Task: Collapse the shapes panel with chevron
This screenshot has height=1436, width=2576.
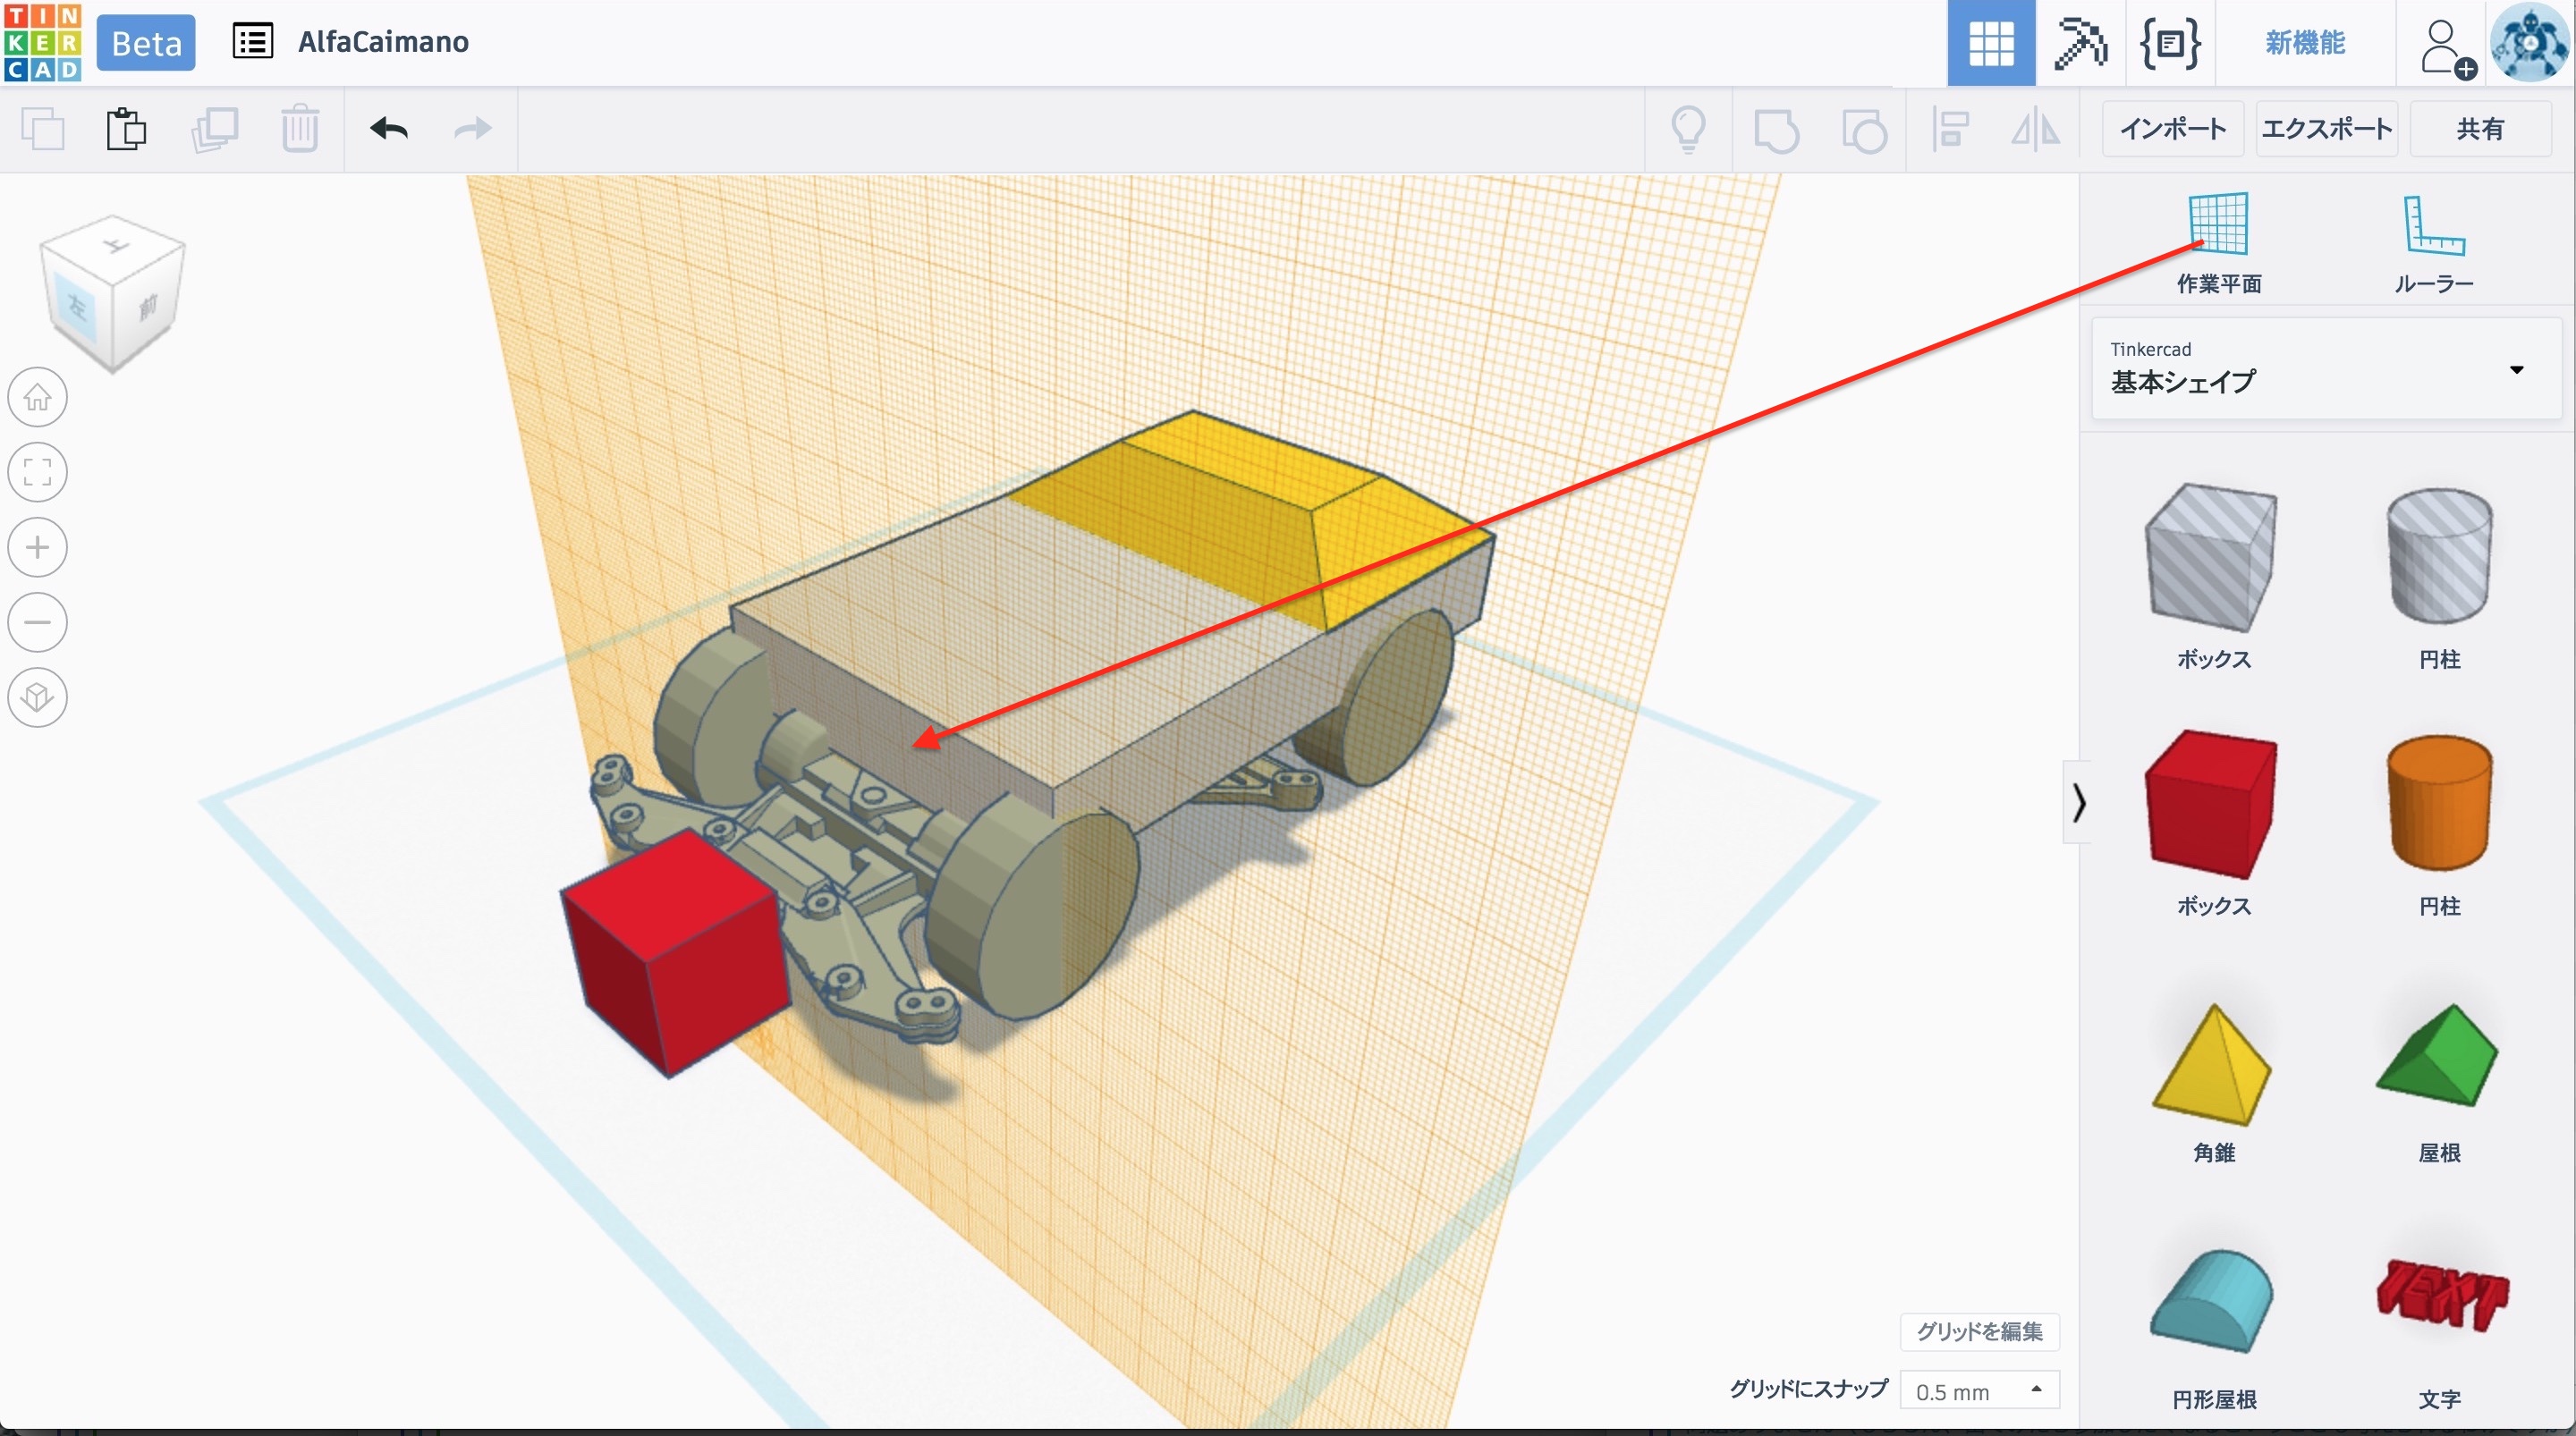Action: (2079, 802)
